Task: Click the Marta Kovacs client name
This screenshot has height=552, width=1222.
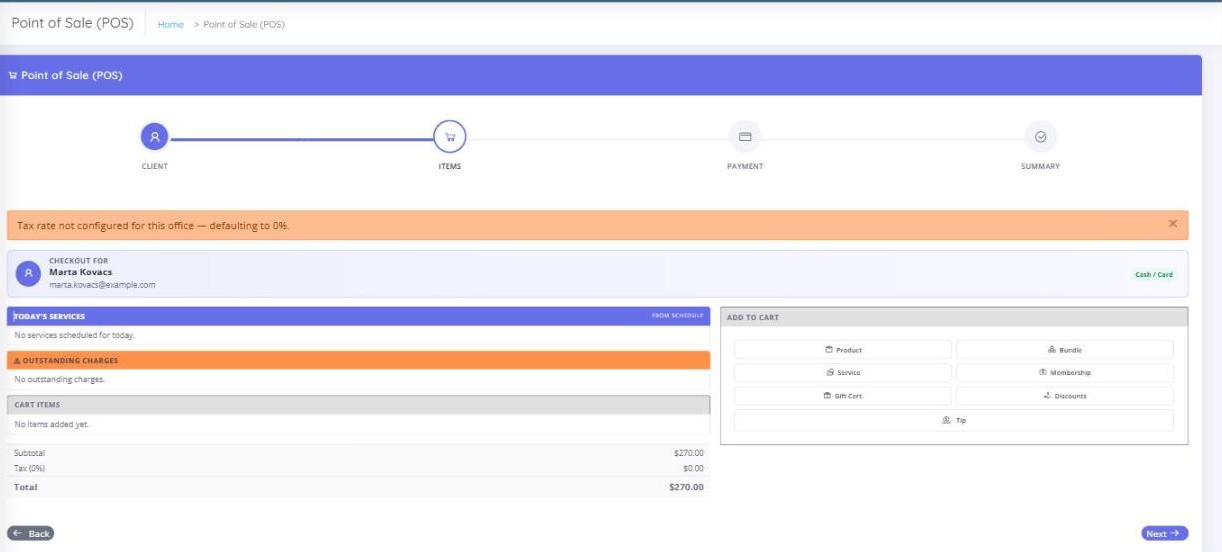Action: point(80,272)
